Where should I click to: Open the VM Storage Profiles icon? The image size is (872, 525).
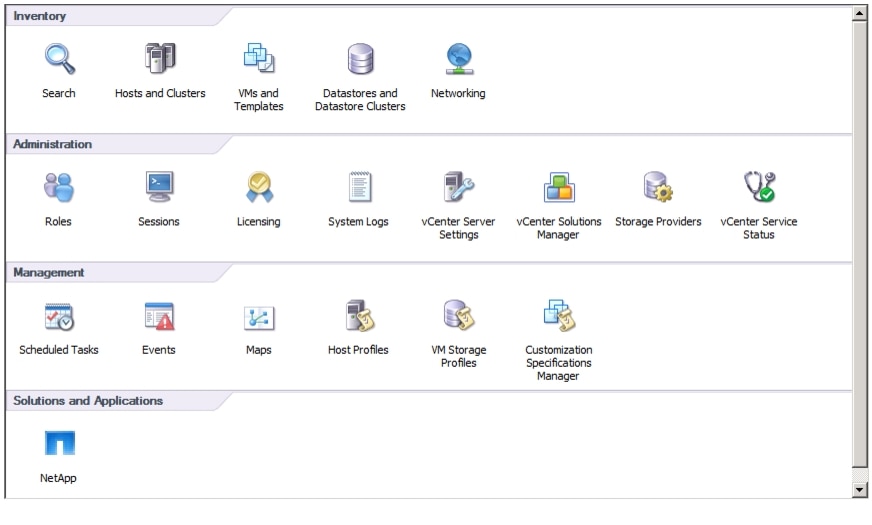(x=459, y=315)
